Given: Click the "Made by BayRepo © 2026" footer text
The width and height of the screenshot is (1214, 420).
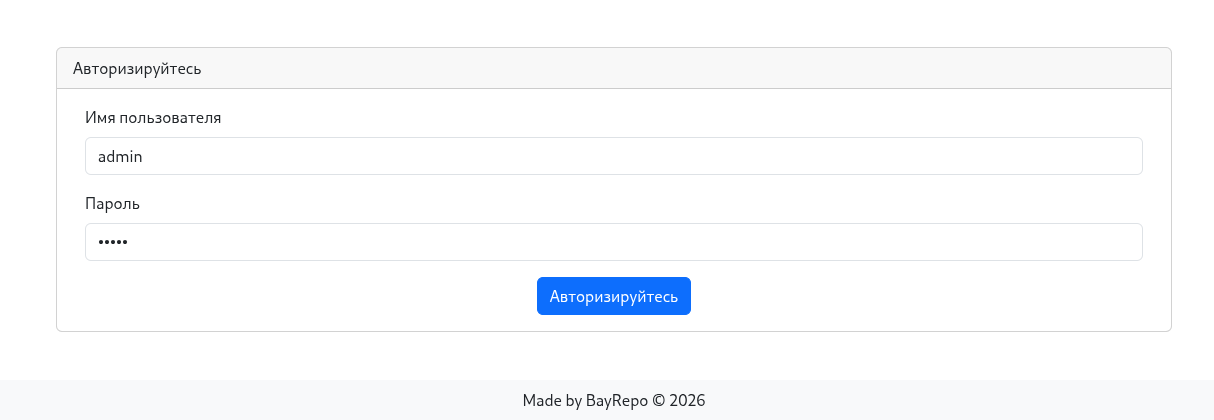Looking at the screenshot, I should [x=613, y=401].
